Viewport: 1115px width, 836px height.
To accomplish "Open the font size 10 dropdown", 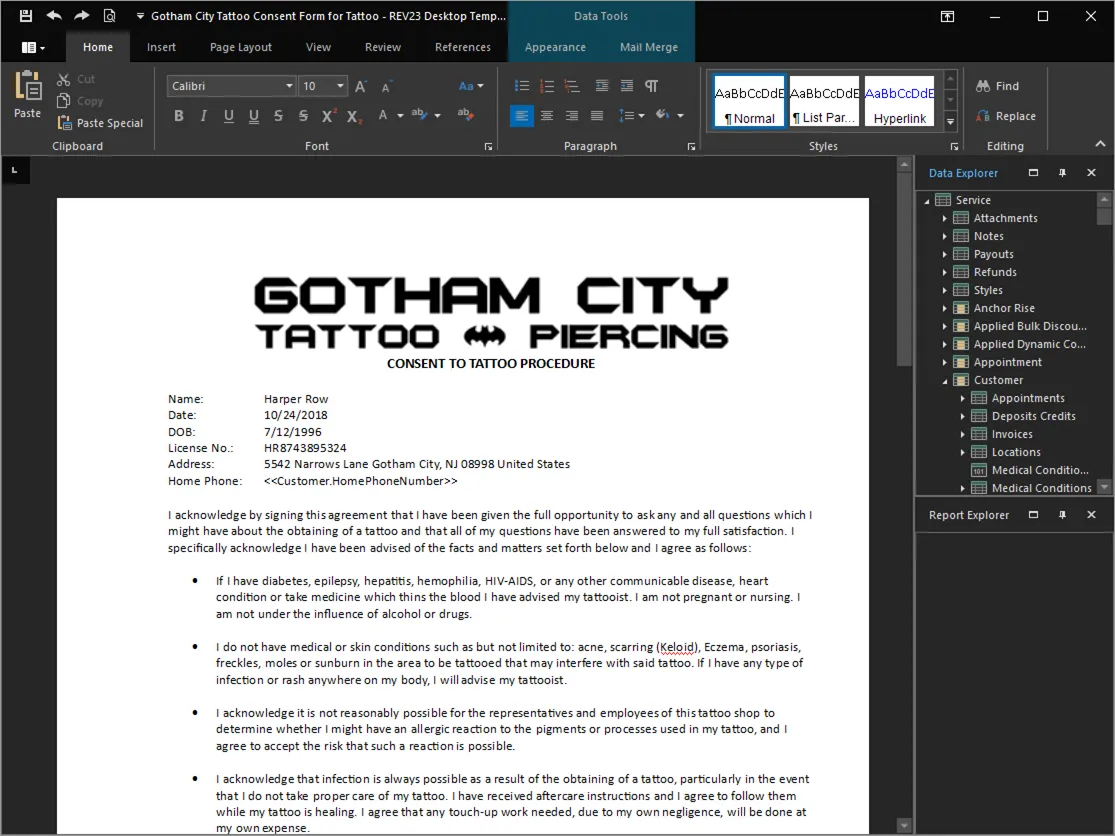I will pos(340,86).
